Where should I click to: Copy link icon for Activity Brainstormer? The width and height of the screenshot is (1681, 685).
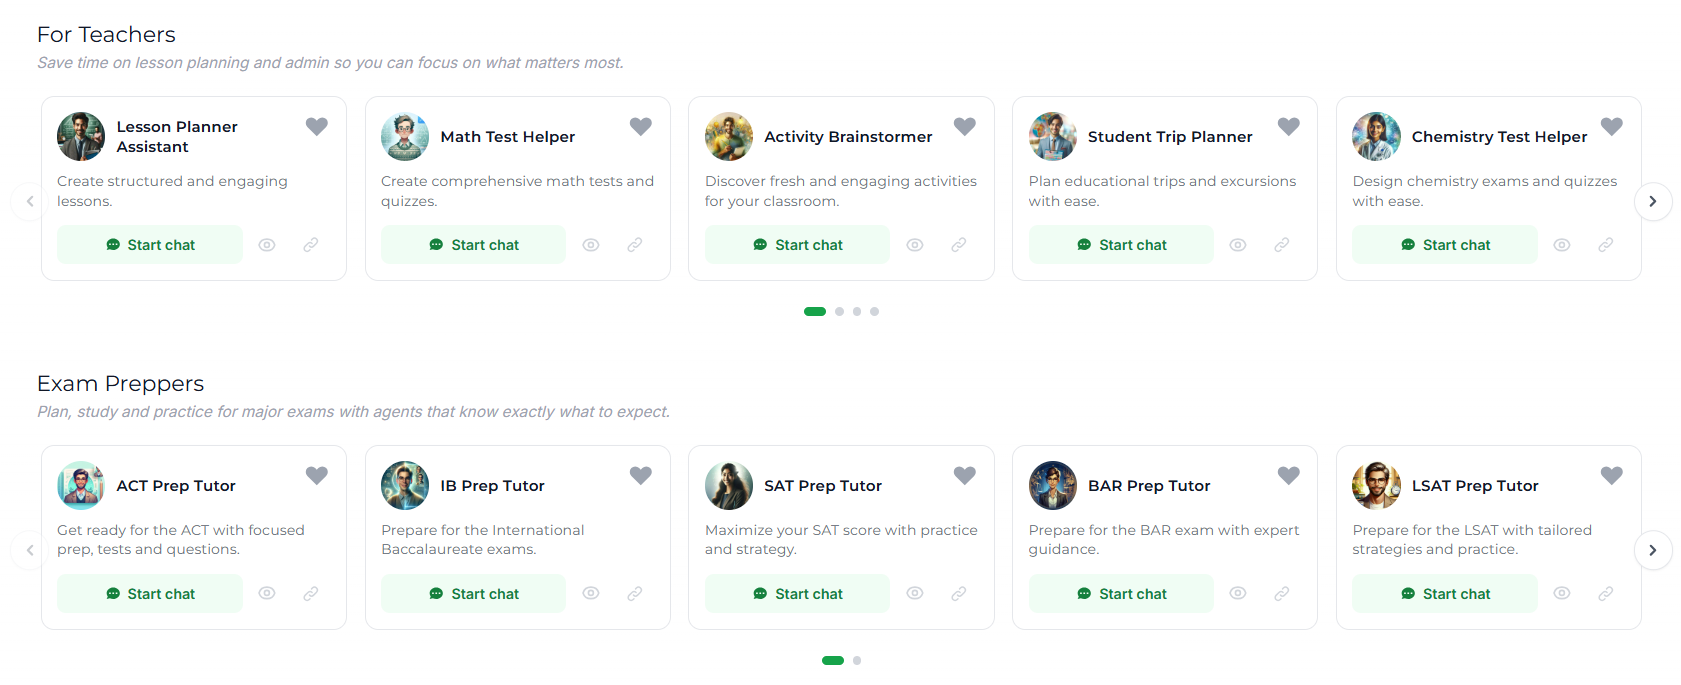959,245
